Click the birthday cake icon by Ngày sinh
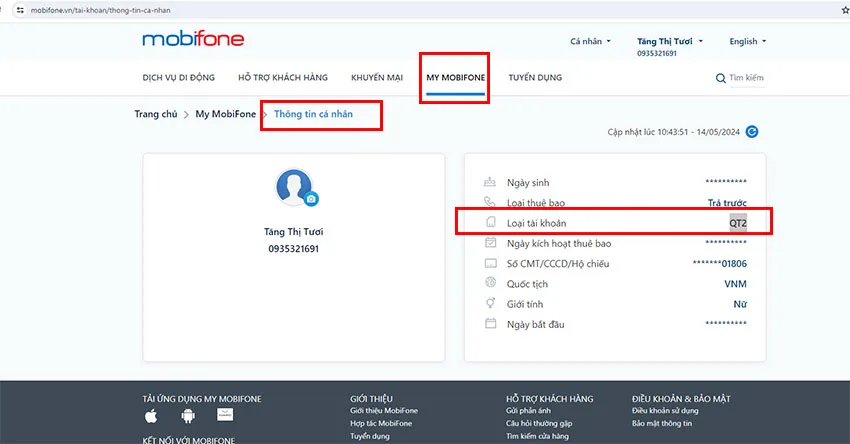Image resolution: width=850 pixels, height=444 pixels. 490,182
